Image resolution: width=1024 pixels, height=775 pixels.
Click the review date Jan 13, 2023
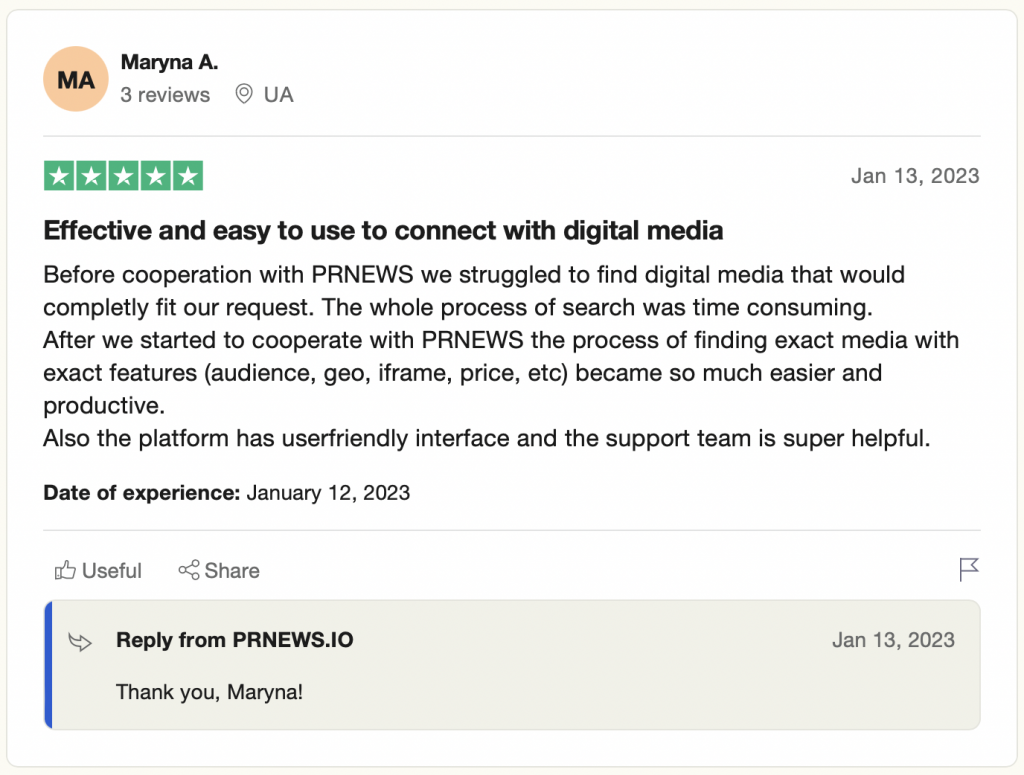915,176
